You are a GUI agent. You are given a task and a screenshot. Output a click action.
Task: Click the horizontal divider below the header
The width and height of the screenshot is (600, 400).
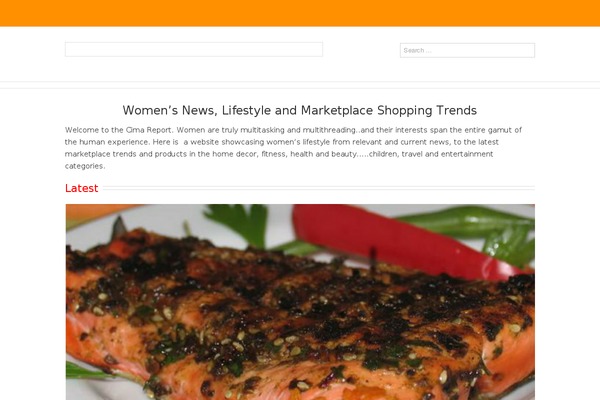point(300,85)
